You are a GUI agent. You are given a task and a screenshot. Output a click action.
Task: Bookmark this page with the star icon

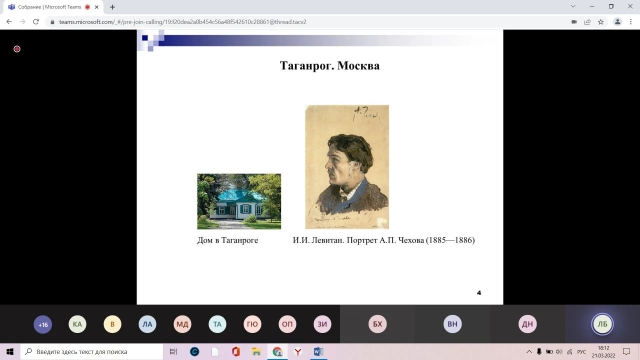point(601,22)
